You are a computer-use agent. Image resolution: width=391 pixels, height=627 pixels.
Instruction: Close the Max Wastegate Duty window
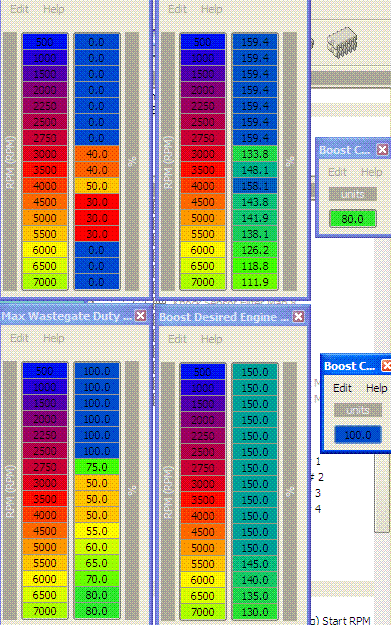pos(140,316)
